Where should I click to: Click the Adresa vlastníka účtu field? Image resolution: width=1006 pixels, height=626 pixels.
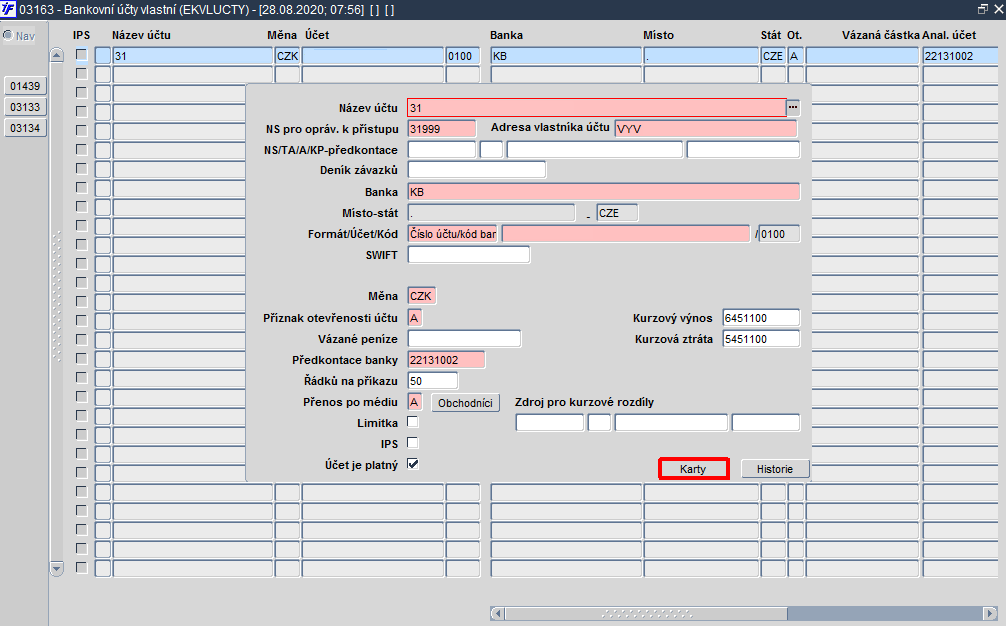tap(706, 129)
